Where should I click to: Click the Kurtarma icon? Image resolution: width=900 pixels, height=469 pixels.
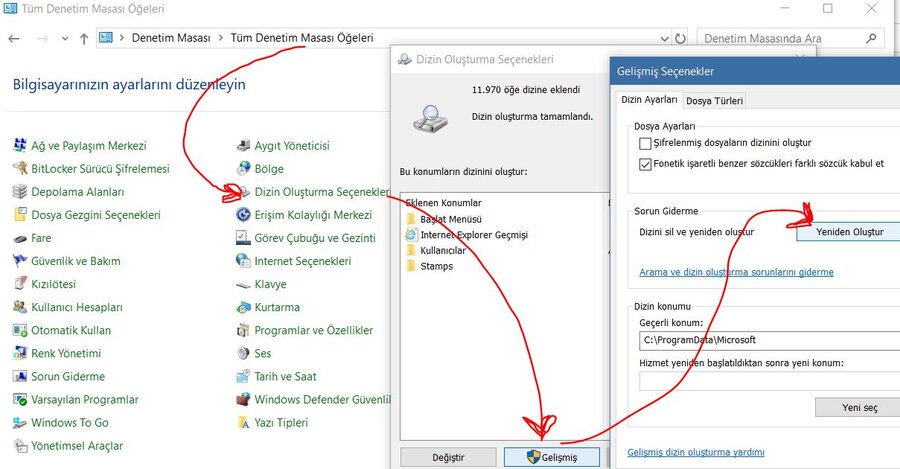point(243,307)
